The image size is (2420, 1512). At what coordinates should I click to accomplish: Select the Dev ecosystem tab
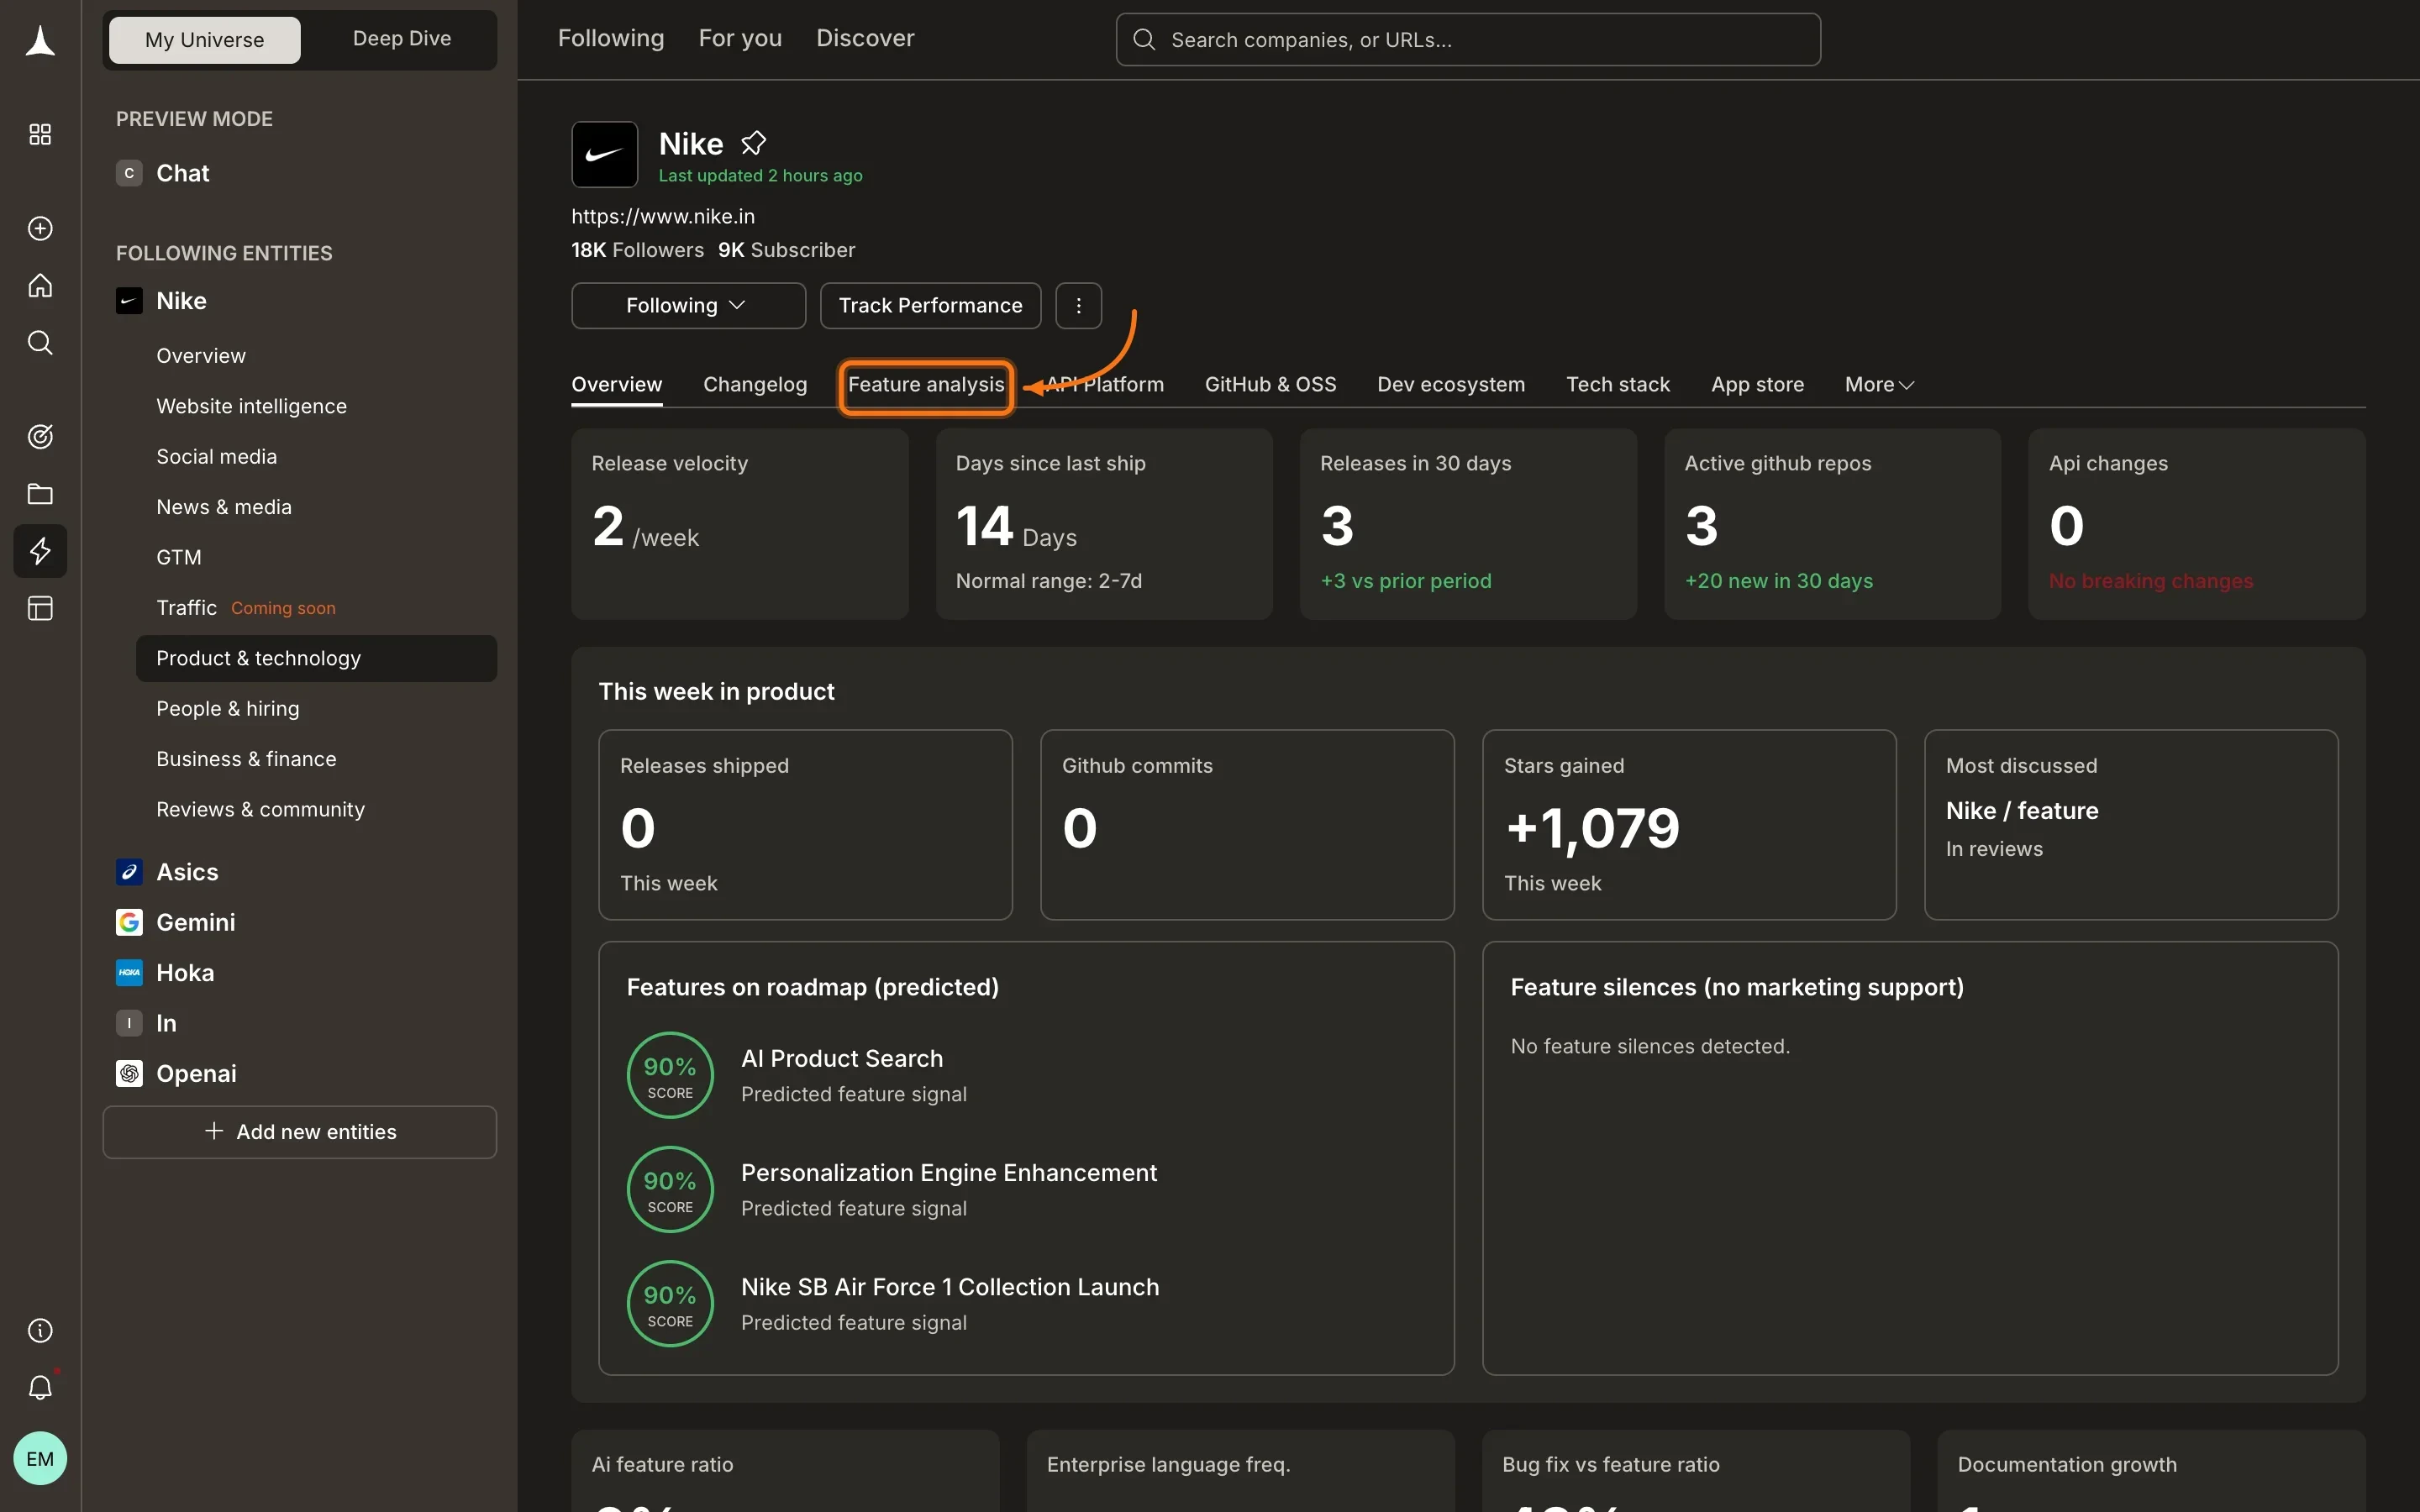pyautogui.click(x=1451, y=385)
